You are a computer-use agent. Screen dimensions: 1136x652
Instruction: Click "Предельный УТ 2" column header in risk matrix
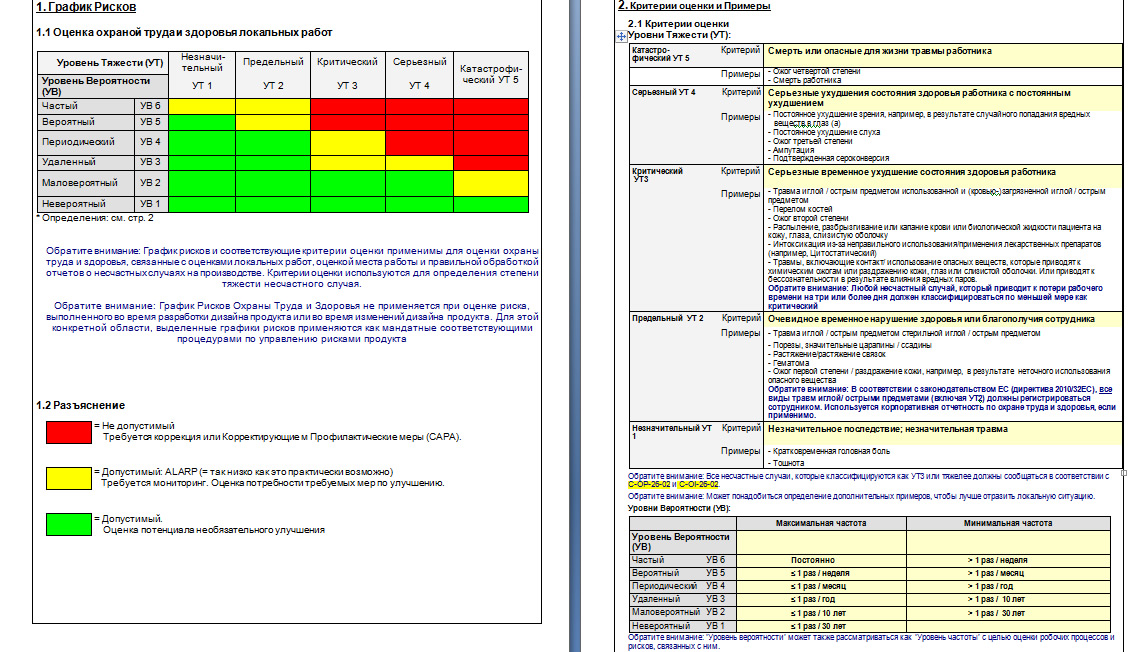273,74
